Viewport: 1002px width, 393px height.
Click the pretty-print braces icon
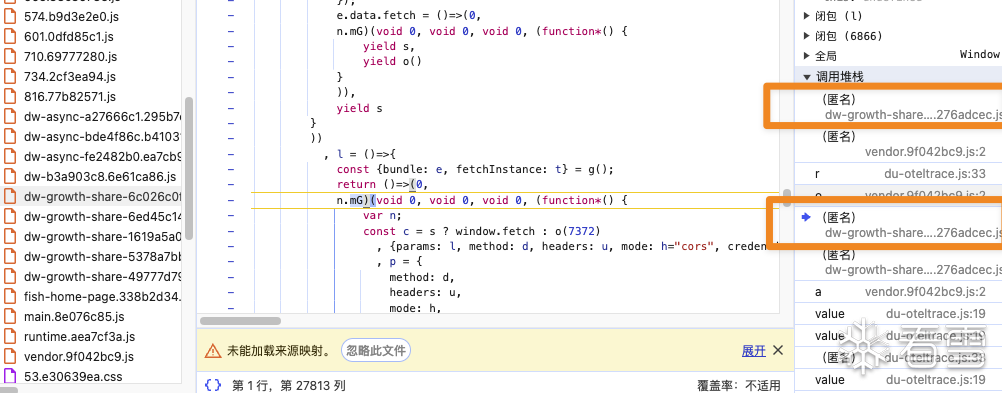pos(213,385)
